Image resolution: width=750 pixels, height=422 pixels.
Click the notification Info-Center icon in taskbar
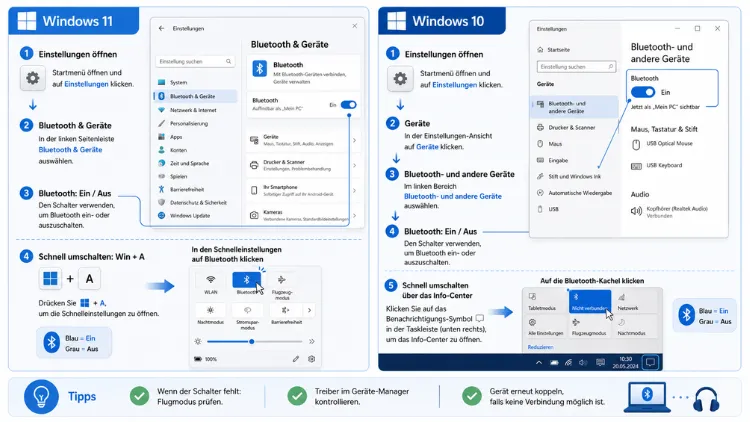(x=650, y=362)
